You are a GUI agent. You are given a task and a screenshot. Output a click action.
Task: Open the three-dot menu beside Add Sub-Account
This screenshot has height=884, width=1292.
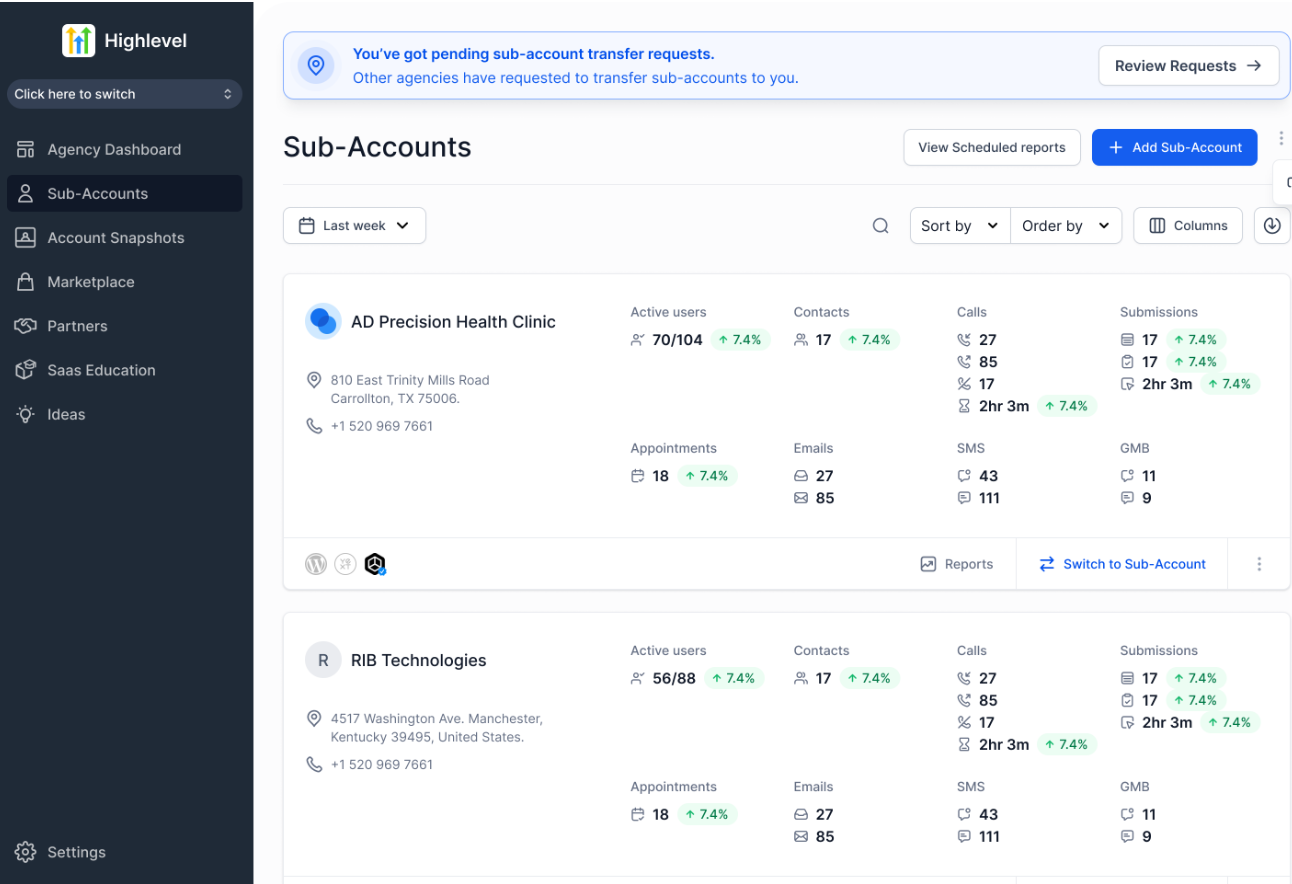(x=1281, y=138)
